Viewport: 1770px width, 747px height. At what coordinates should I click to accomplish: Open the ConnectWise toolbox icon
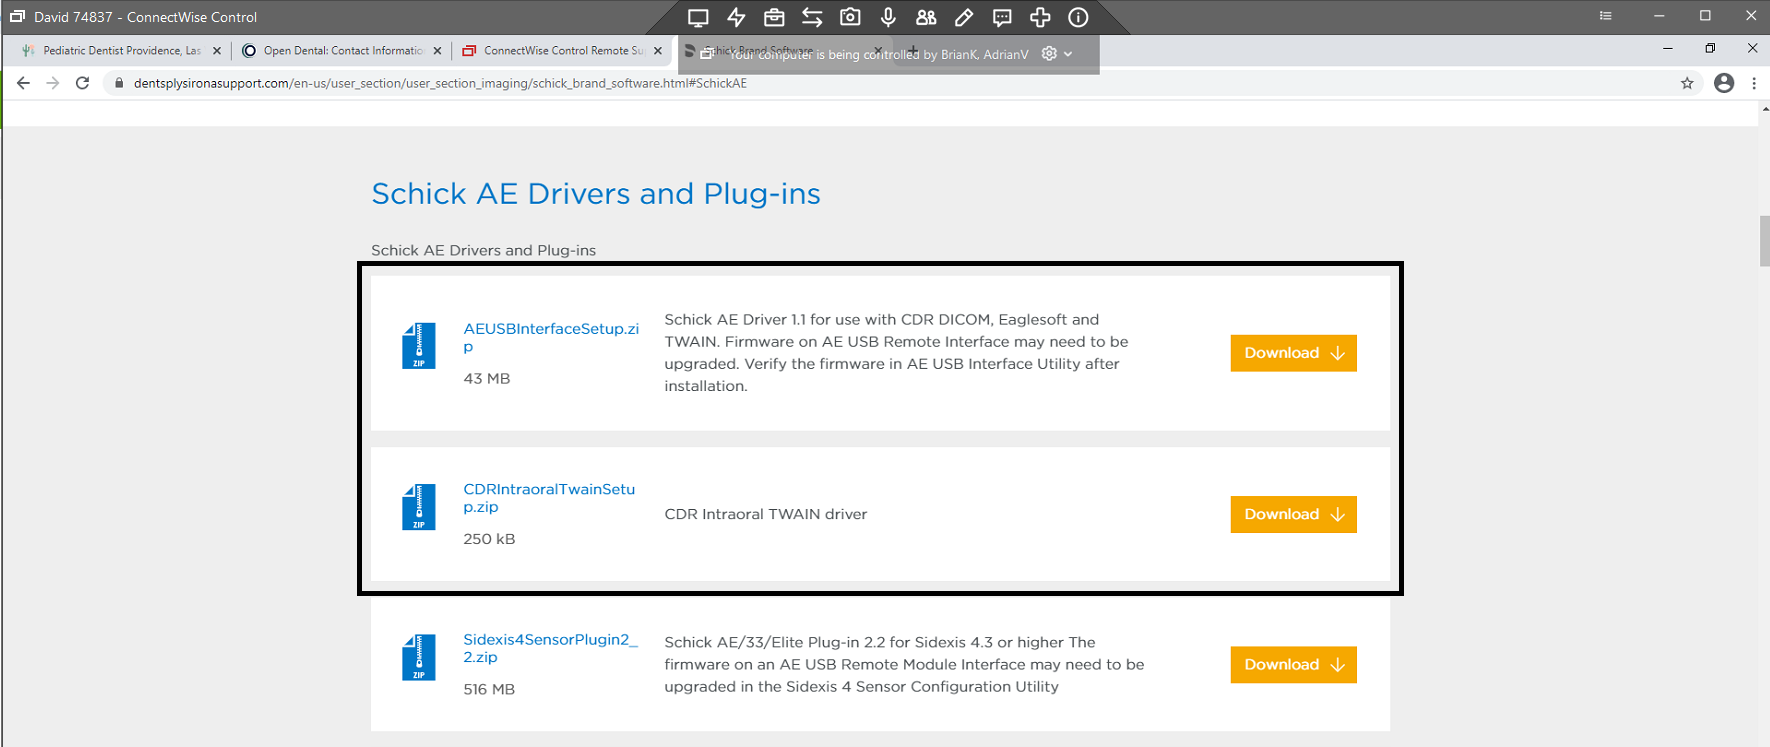(774, 17)
